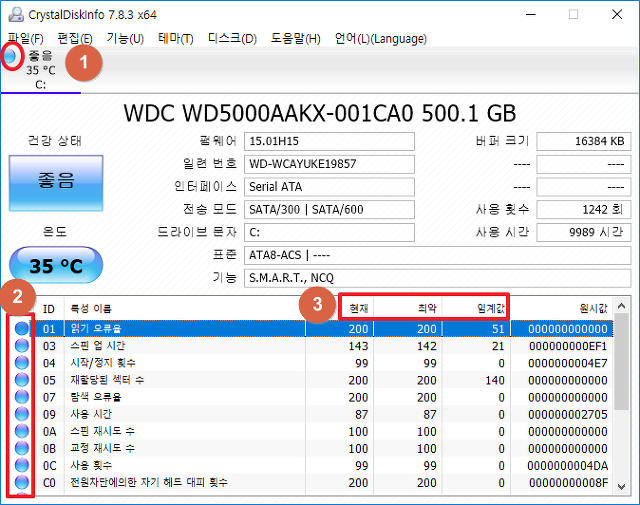
Task: Open the 도움말(H) menu
Action: 296,39
